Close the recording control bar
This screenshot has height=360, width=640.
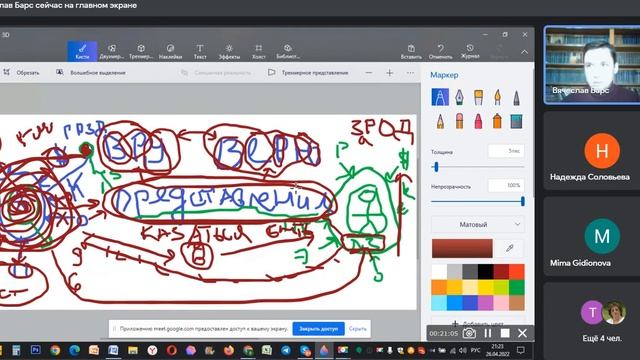click(522, 333)
